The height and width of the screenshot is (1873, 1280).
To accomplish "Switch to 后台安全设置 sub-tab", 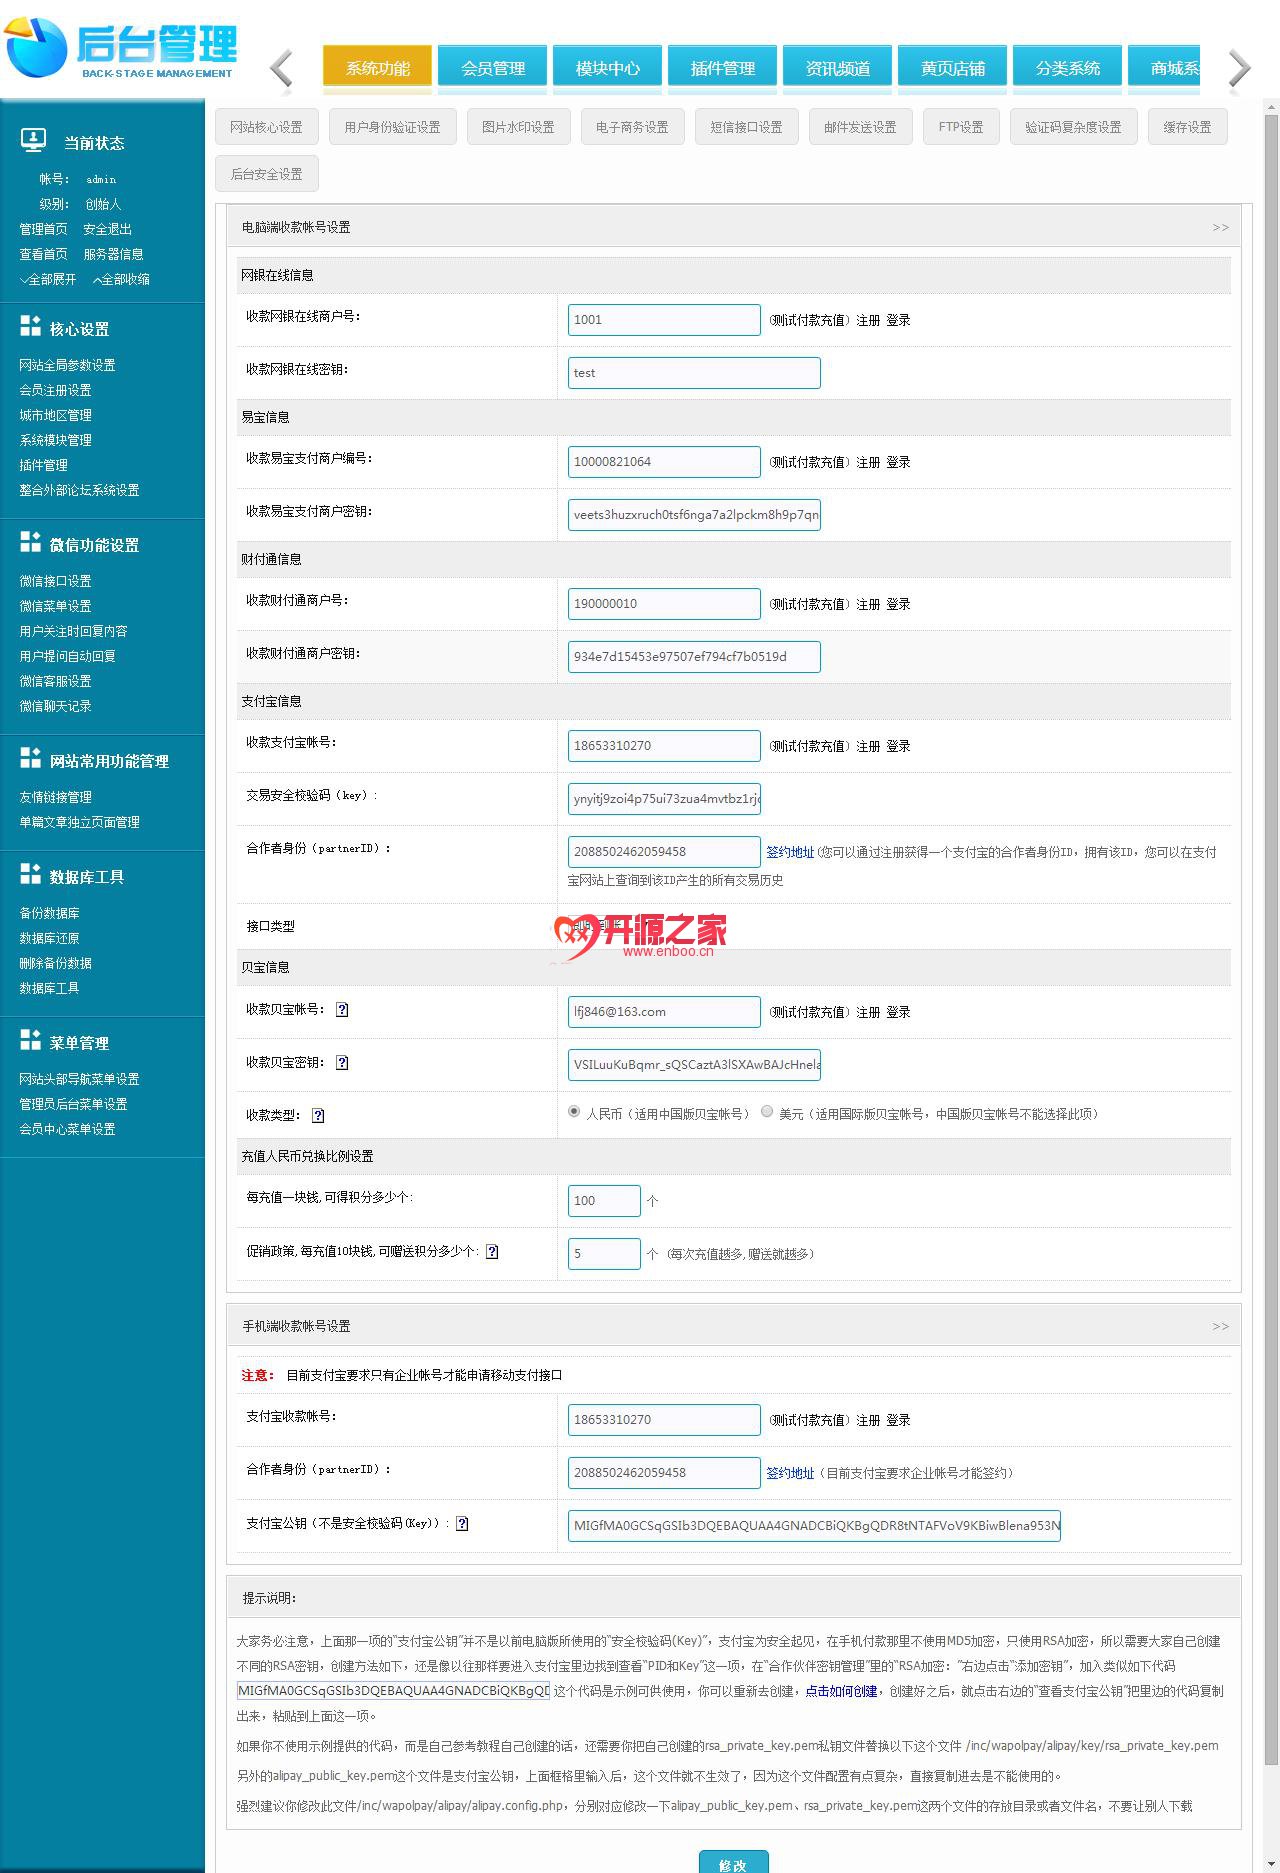I will point(266,174).
